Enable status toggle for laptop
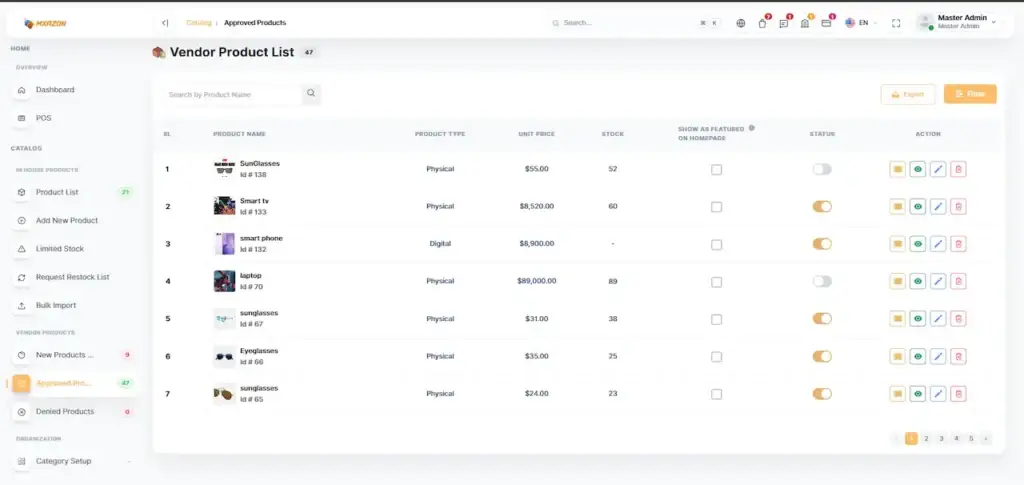The image size is (1024, 485). (822, 281)
